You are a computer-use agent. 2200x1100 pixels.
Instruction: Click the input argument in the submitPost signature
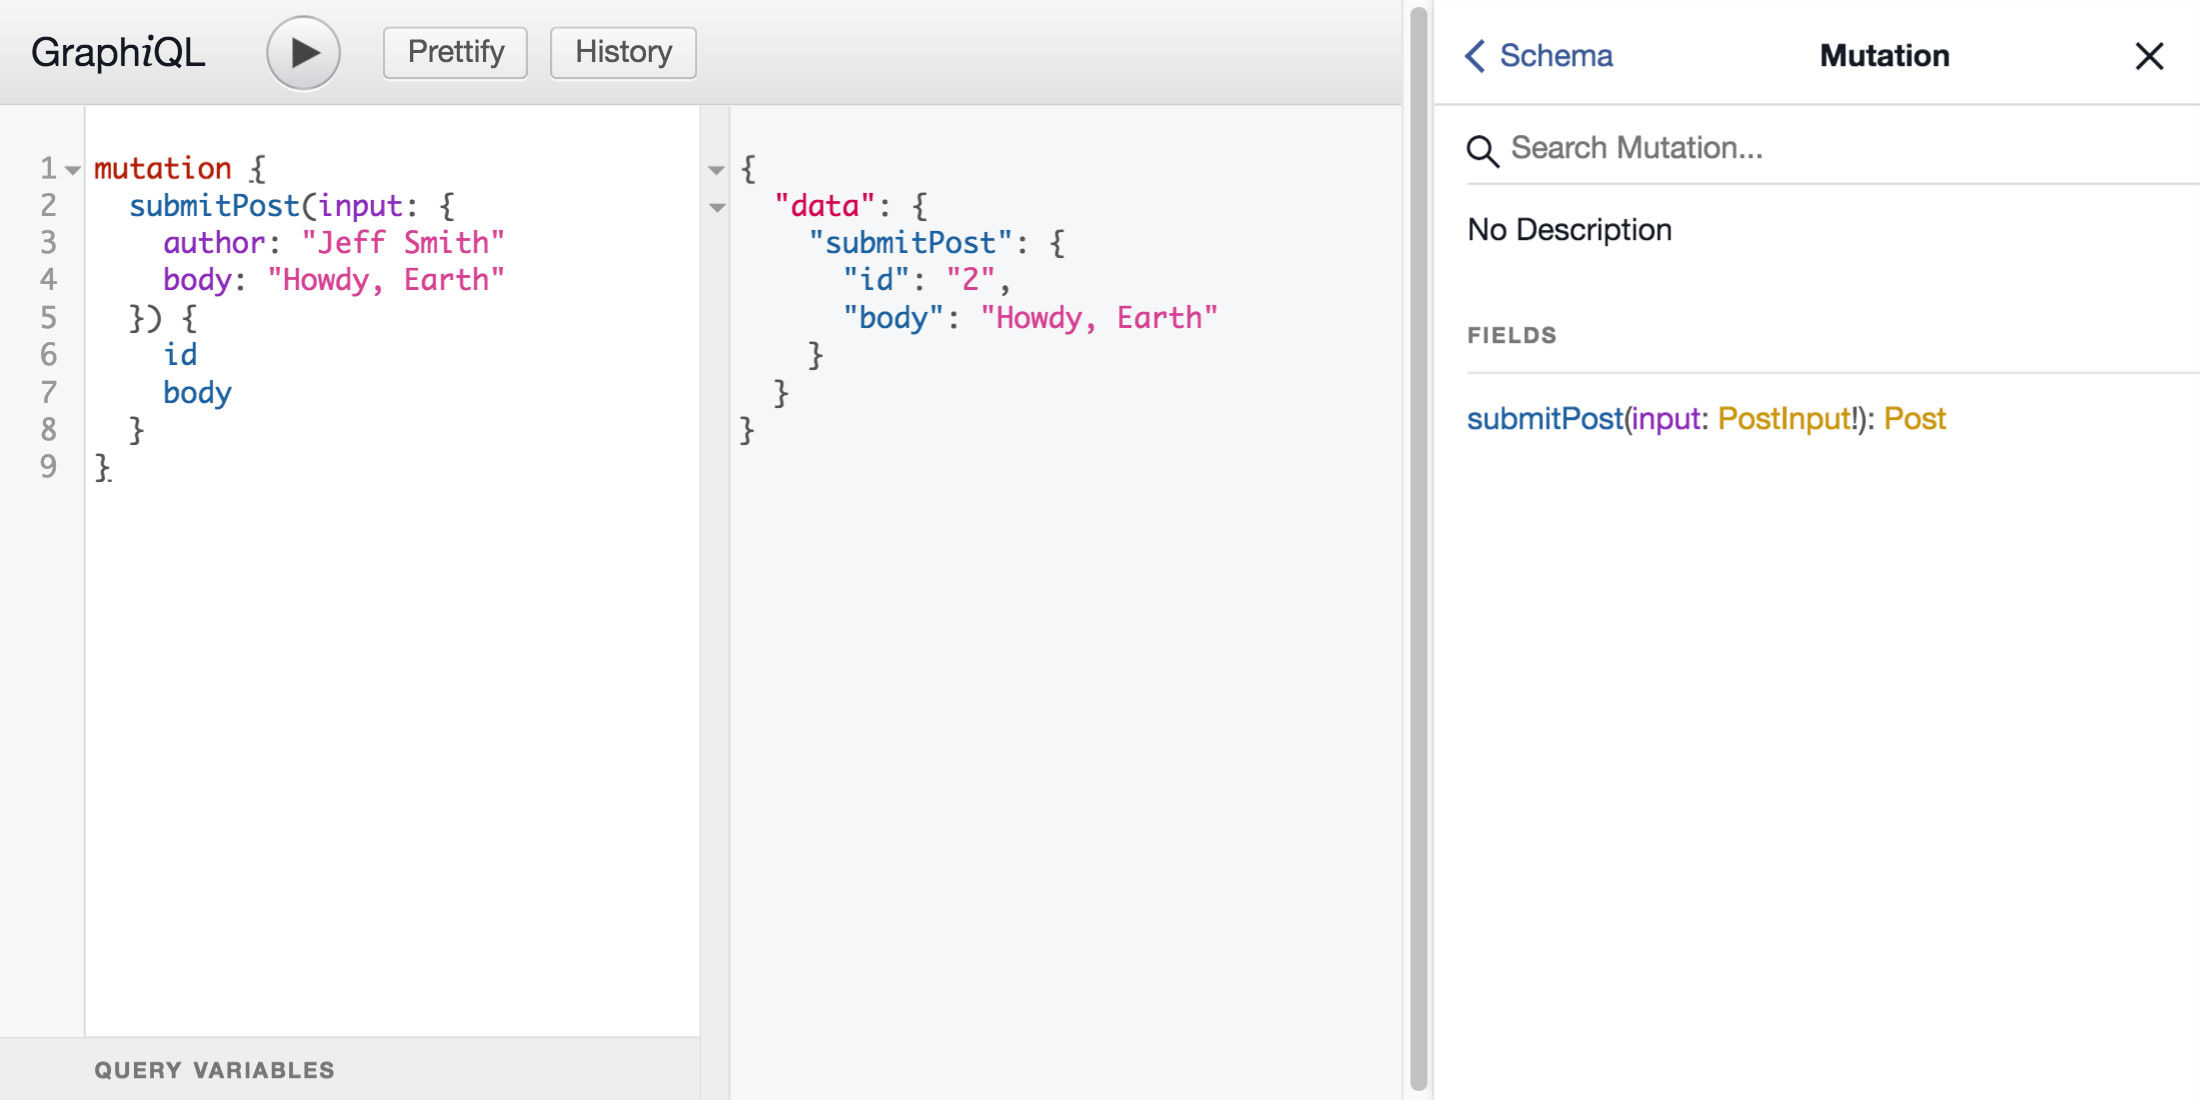[1666, 419]
